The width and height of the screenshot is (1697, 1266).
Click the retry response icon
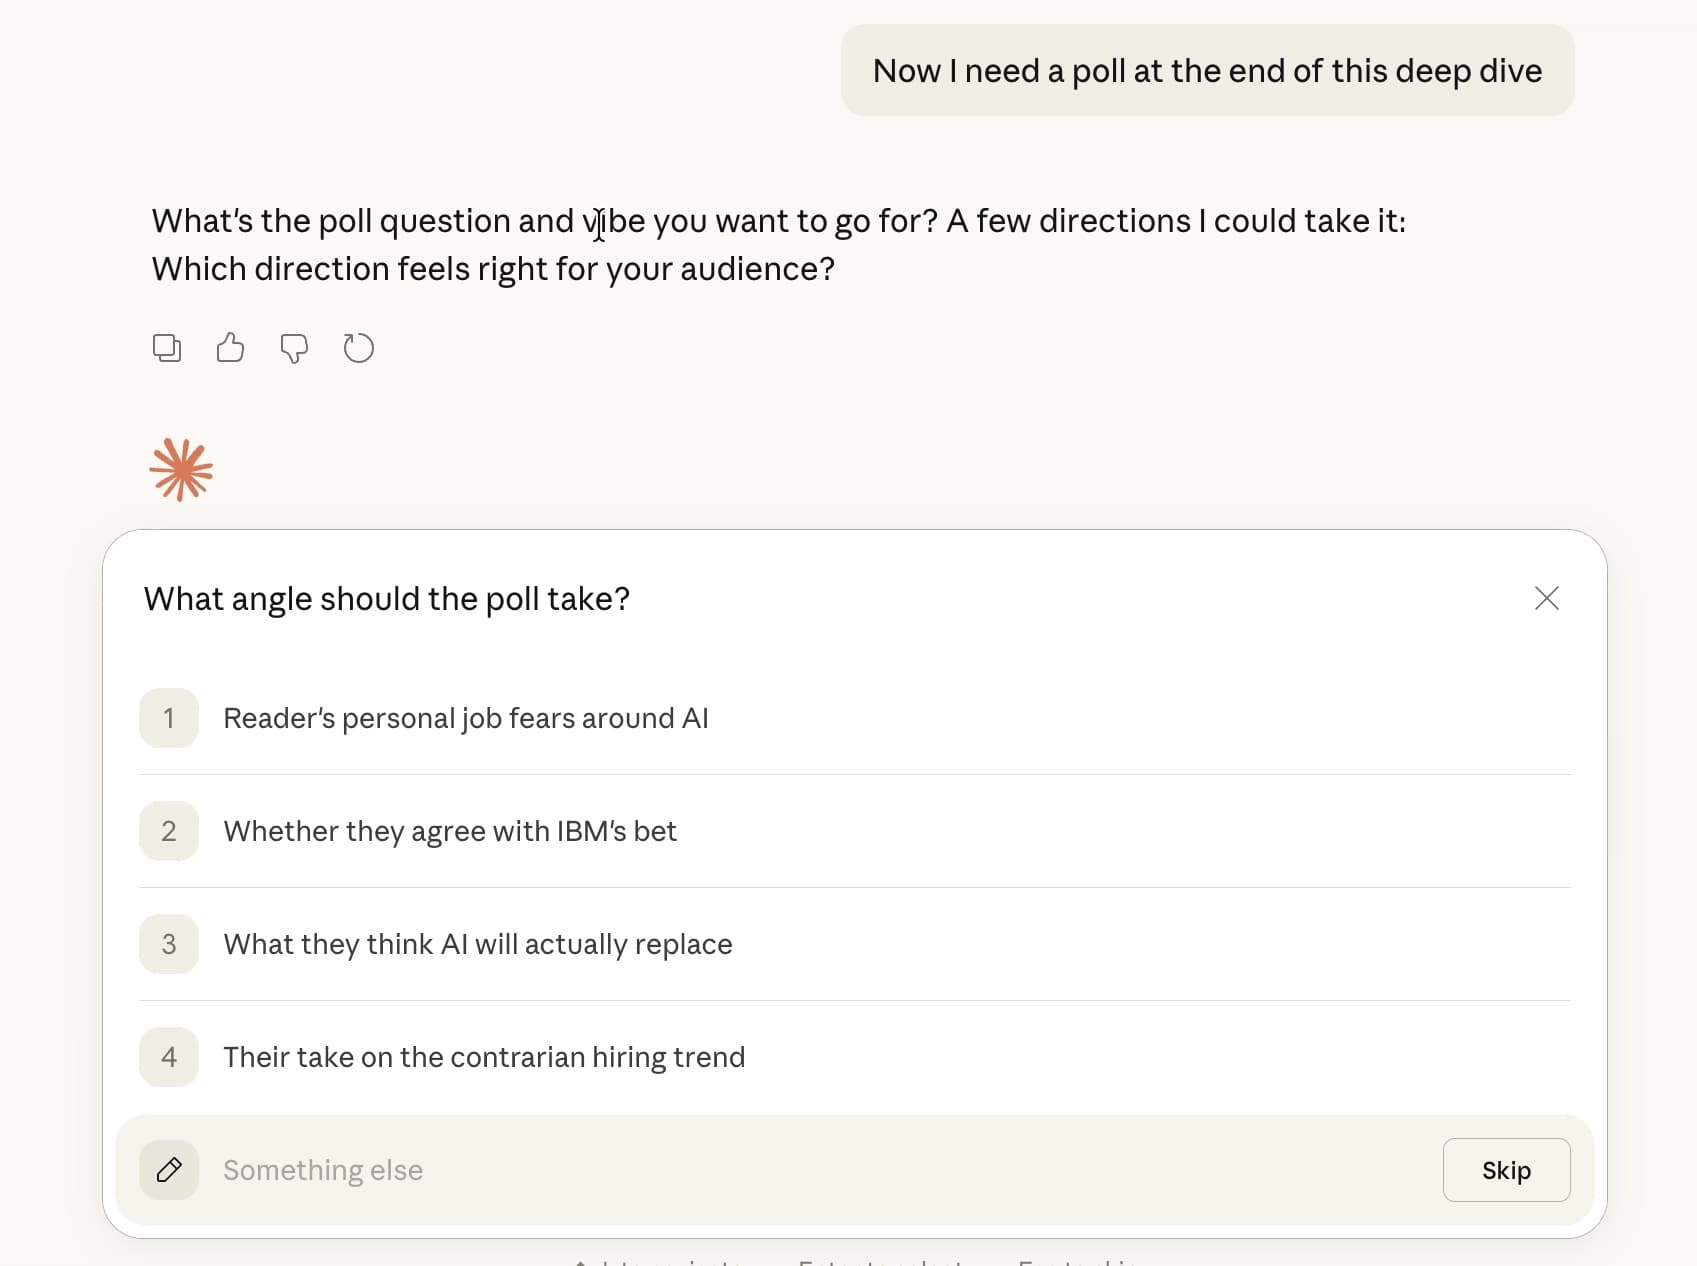pos(358,348)
